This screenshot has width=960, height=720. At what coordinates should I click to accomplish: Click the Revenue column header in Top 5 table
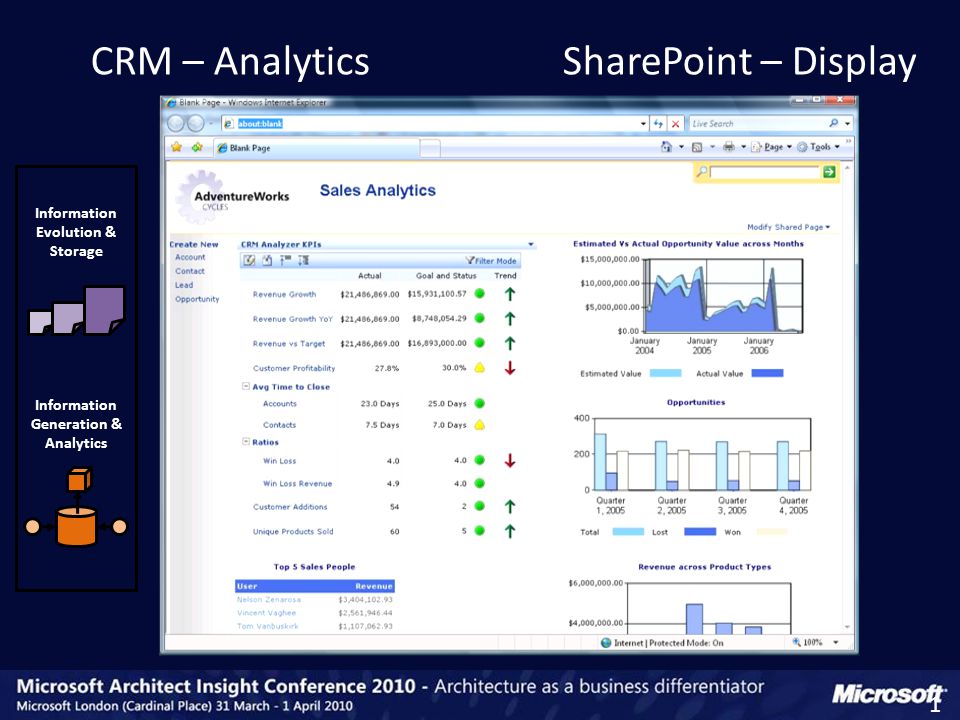click(x=373, y=586)
